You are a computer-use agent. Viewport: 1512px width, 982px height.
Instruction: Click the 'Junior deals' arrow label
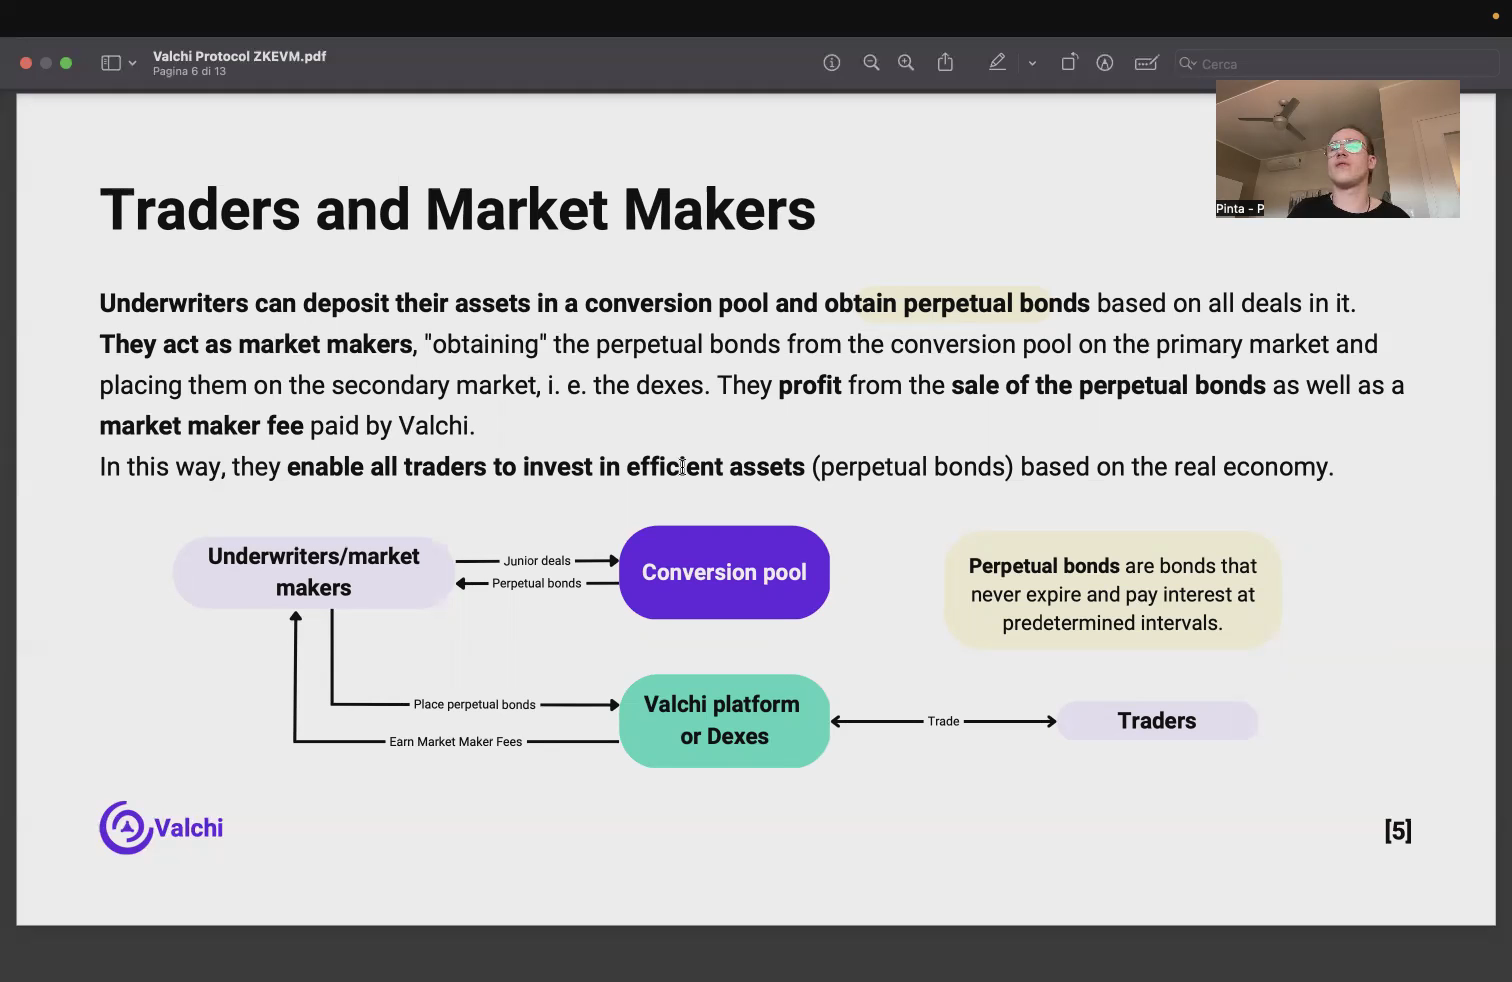coord(537,561)
